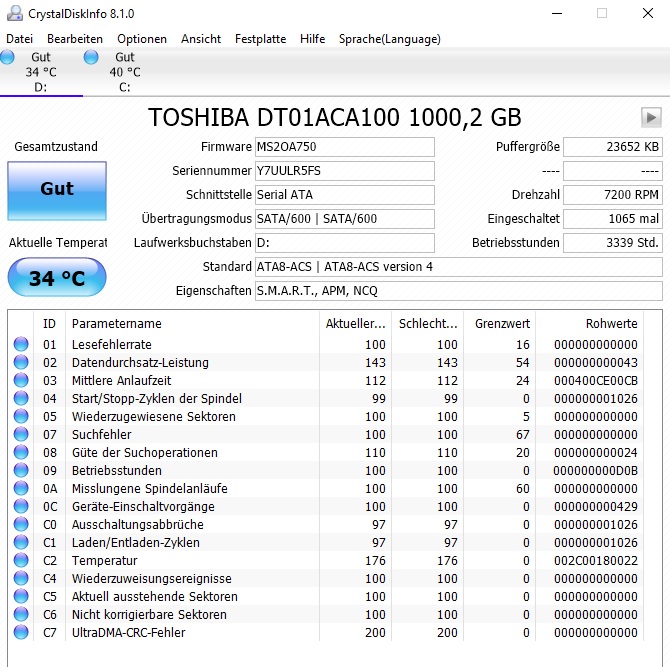Open the Hilfe menu
This screenshot has height=667, width=670.
pyautogui.click(x=312, y=39)
